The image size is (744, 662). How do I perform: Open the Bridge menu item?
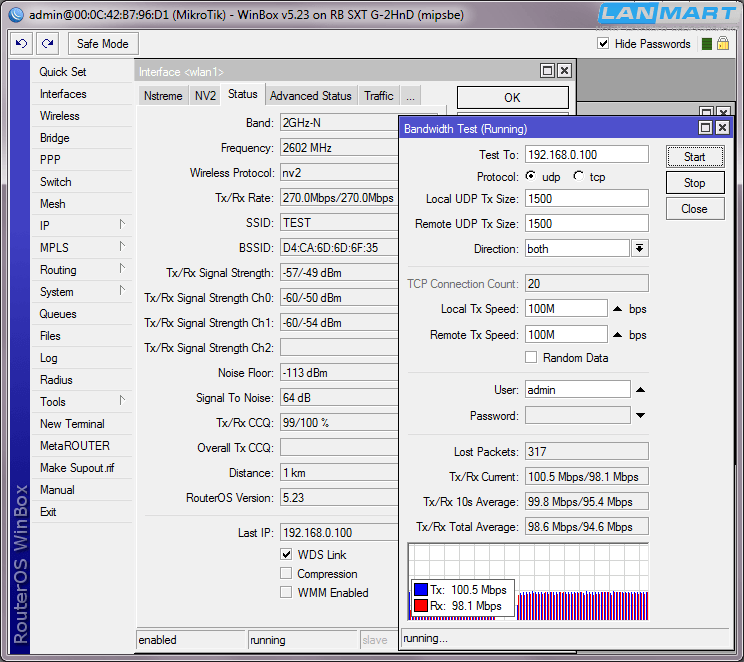82,138
